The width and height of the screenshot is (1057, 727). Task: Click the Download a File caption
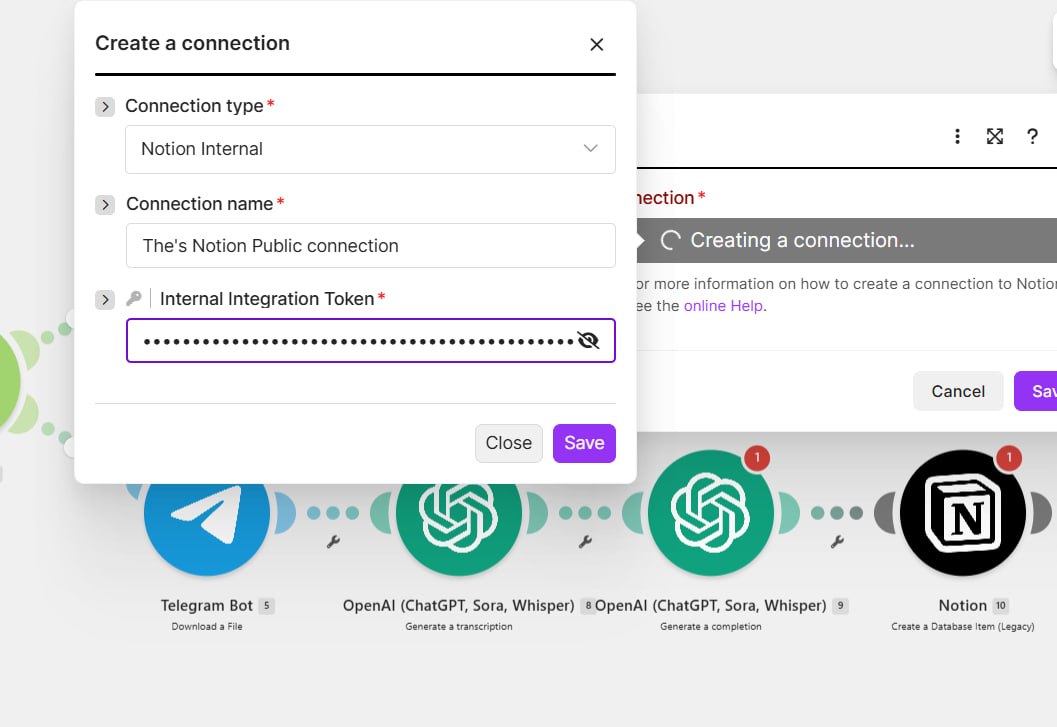point(207,627)
